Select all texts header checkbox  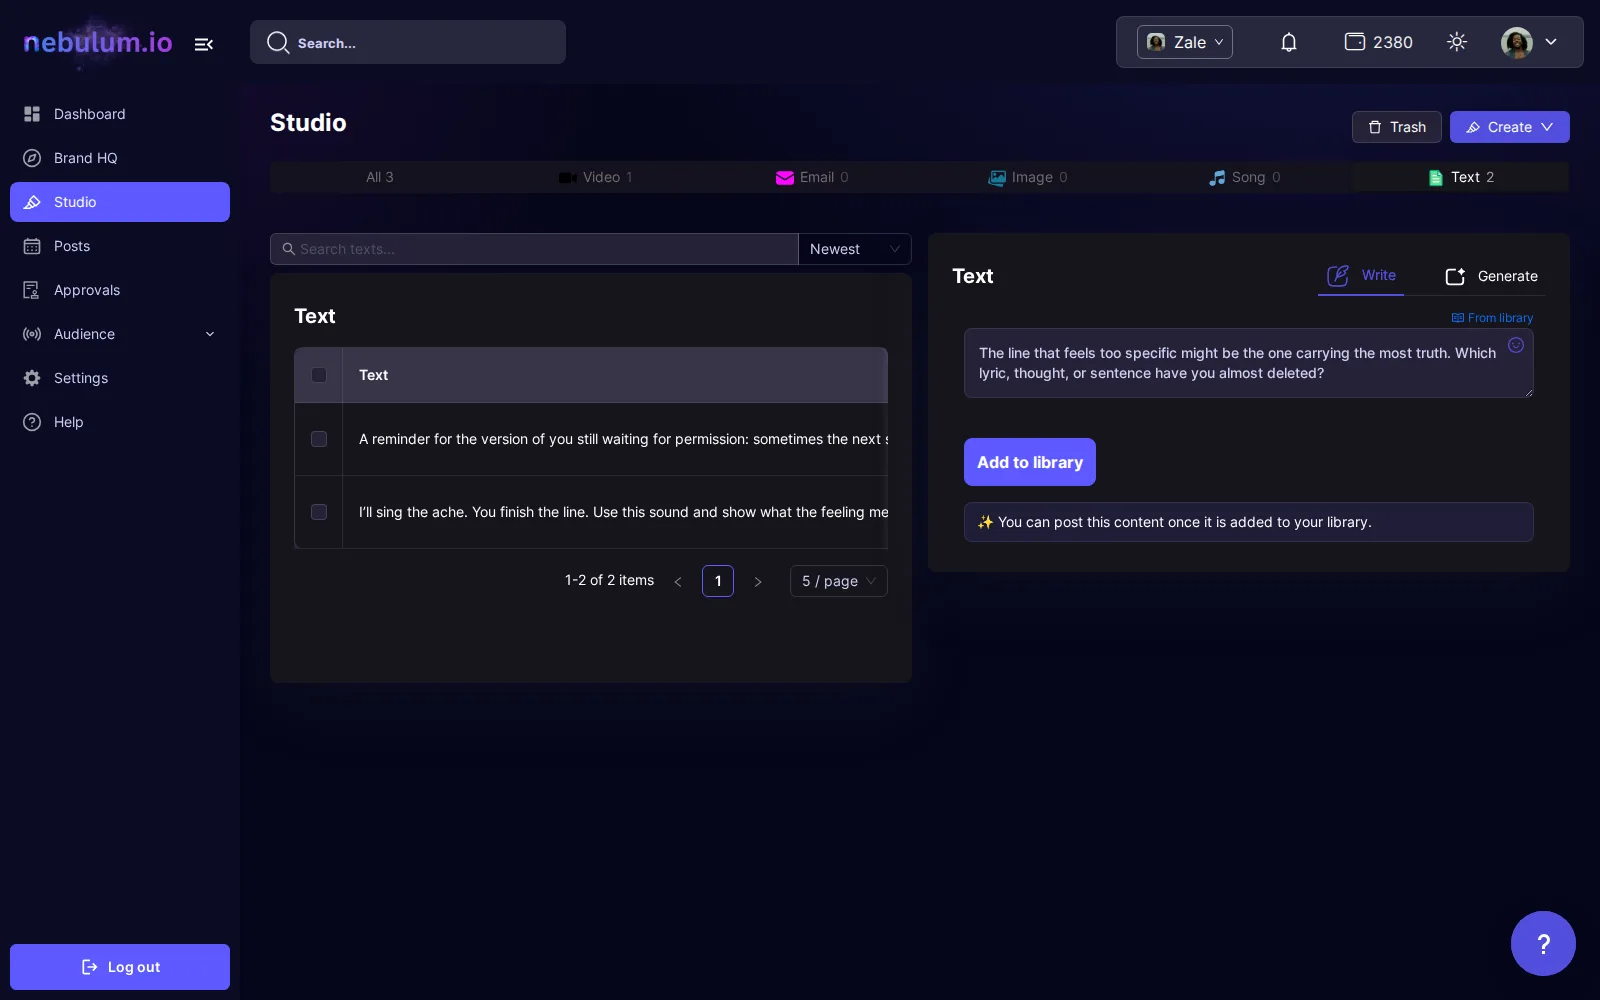[319, 375]
